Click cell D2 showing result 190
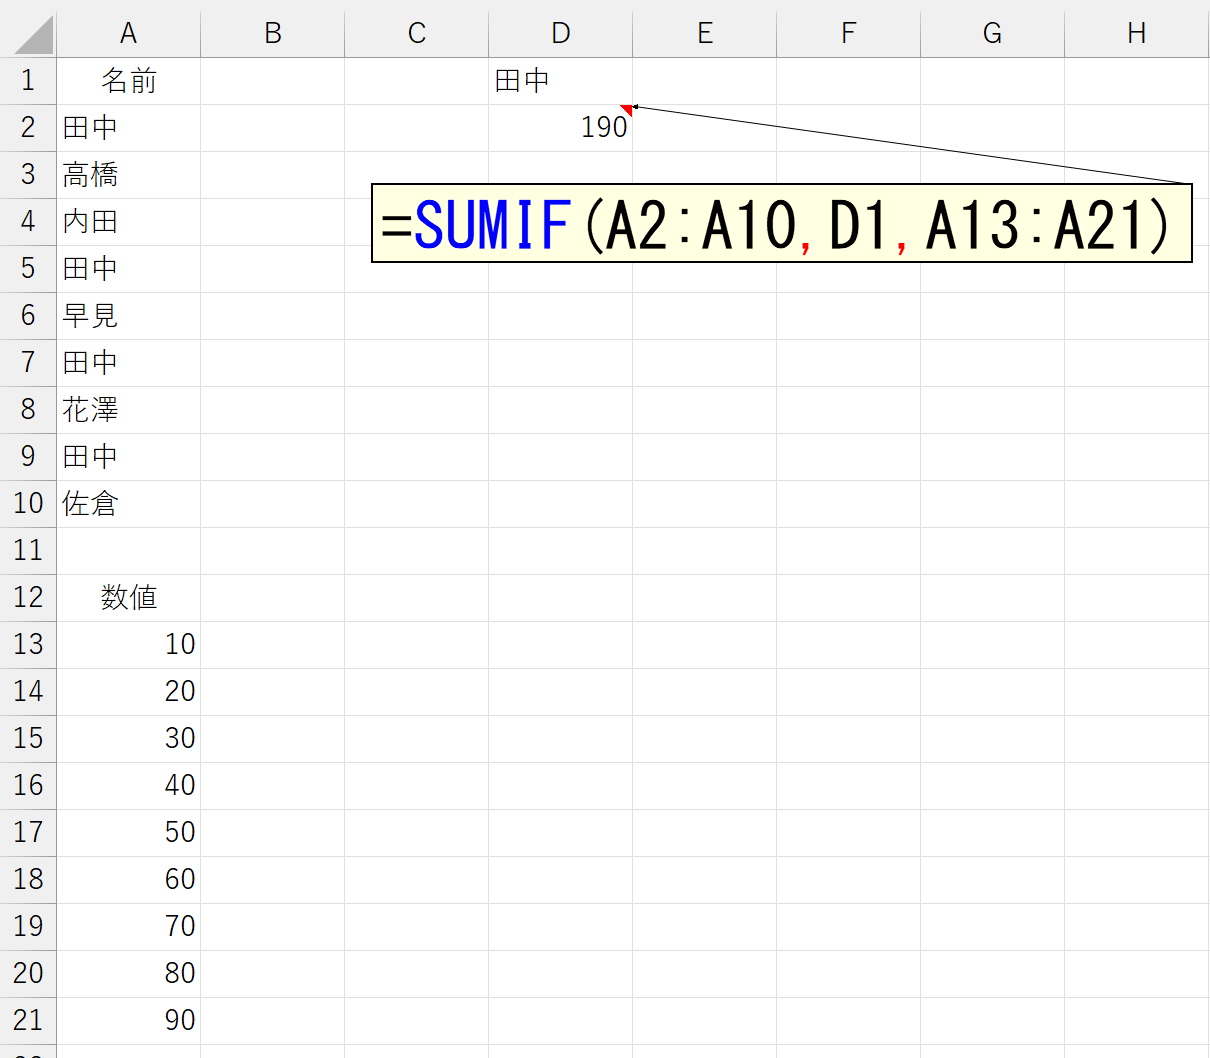 (x=560, y=128)
